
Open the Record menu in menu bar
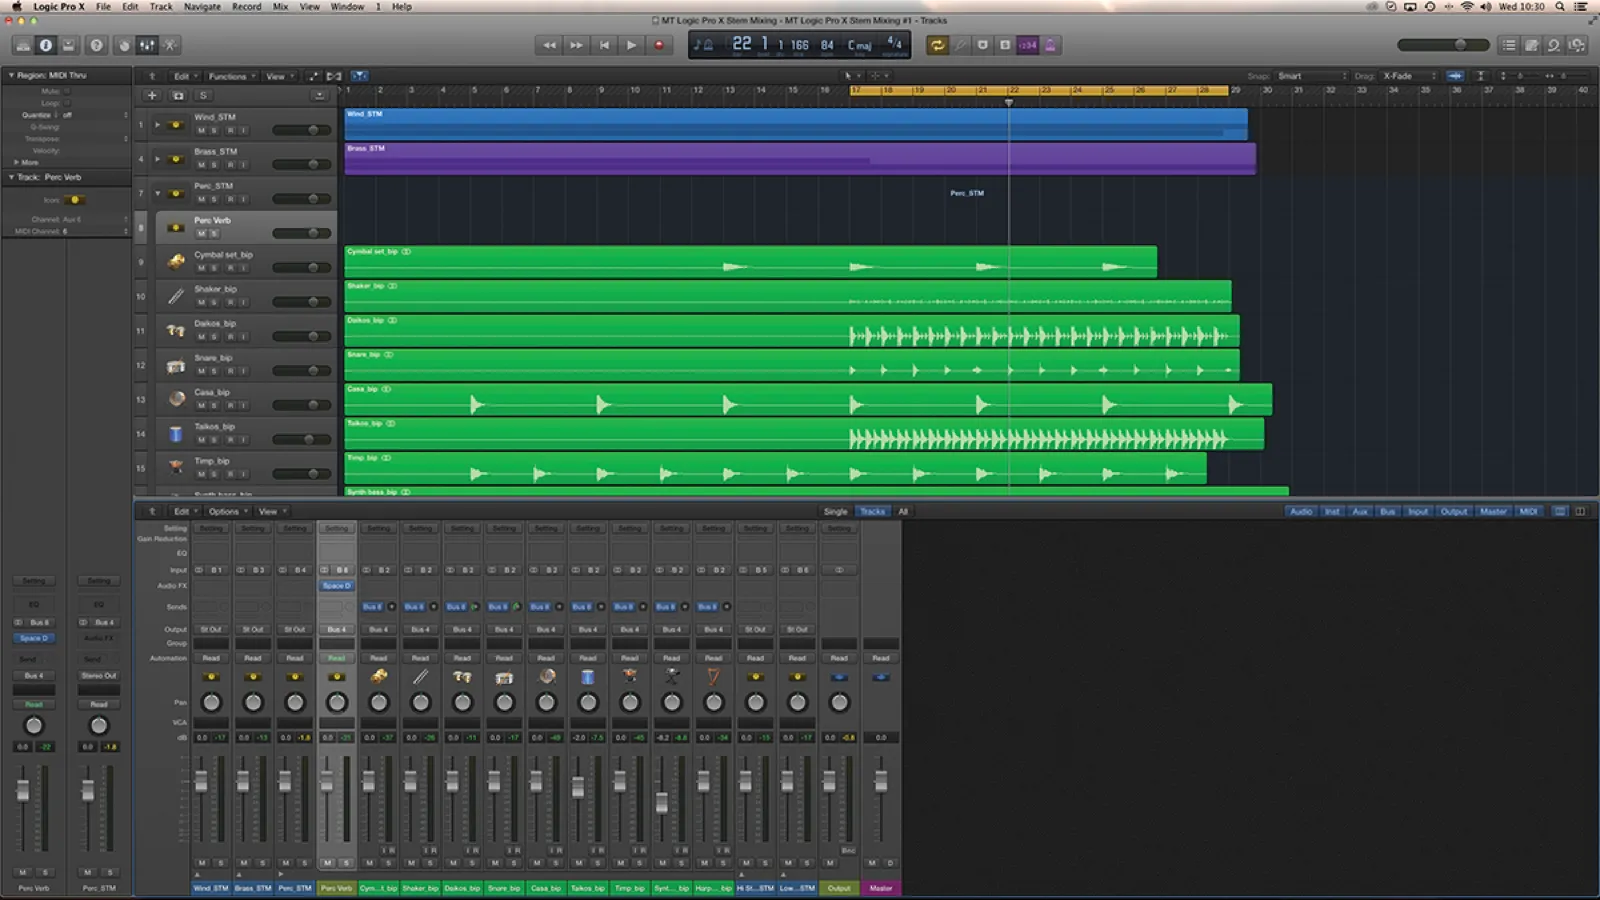click(x=246, y=6)
